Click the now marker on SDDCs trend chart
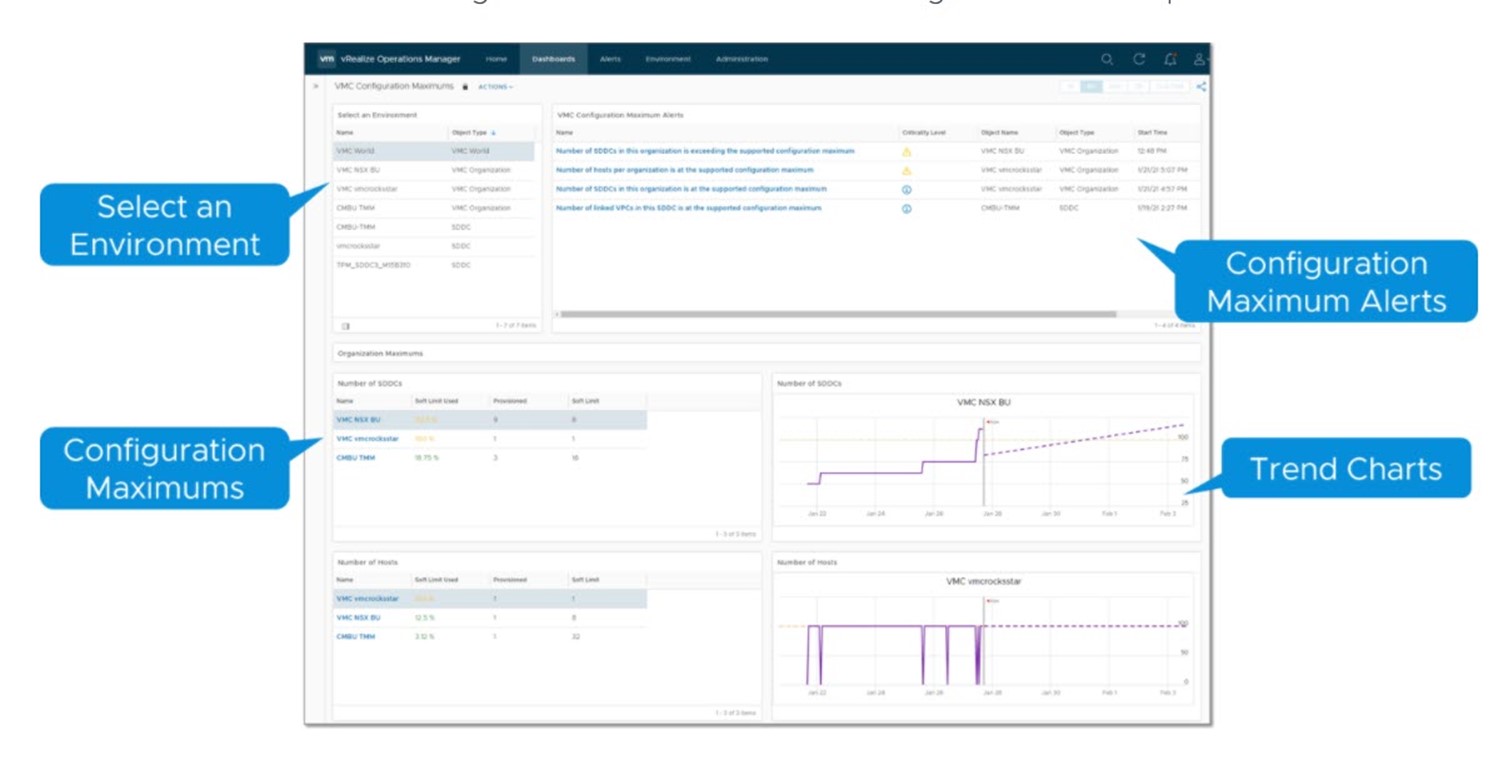This screenshot has width=1498, height=760. (x=993, y=422)
